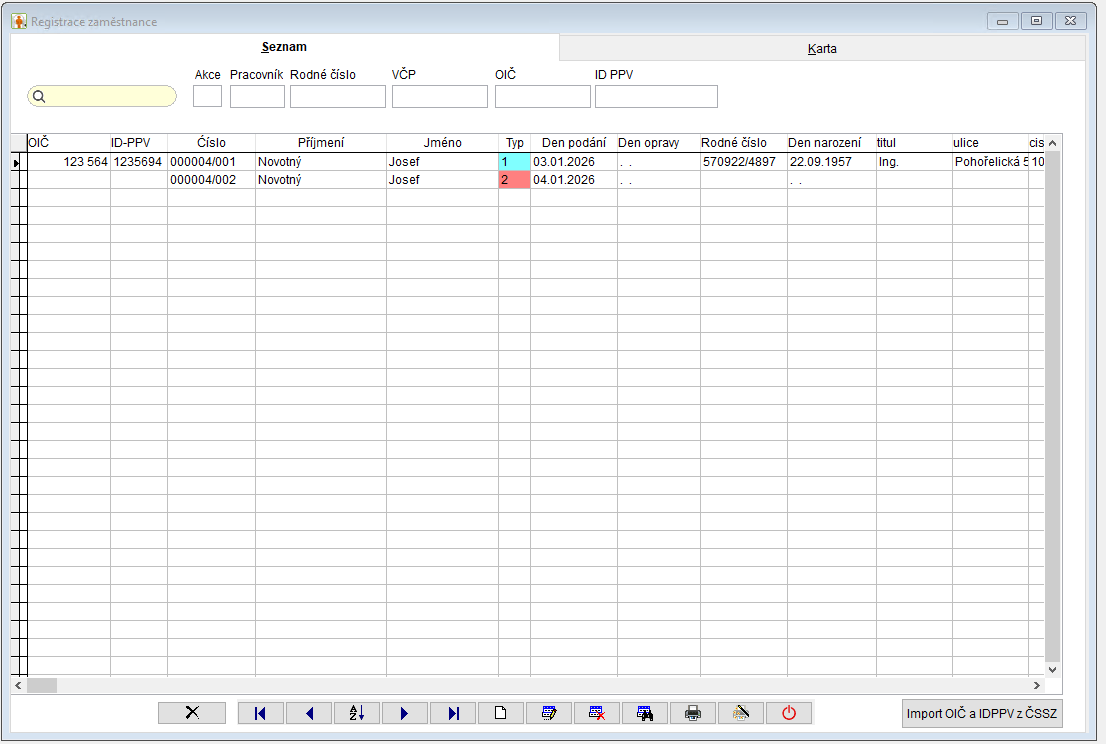Select the red Typ 2 cell
Image resolution: width=1106 pixels, height=744 pixels.
(514, 180)
